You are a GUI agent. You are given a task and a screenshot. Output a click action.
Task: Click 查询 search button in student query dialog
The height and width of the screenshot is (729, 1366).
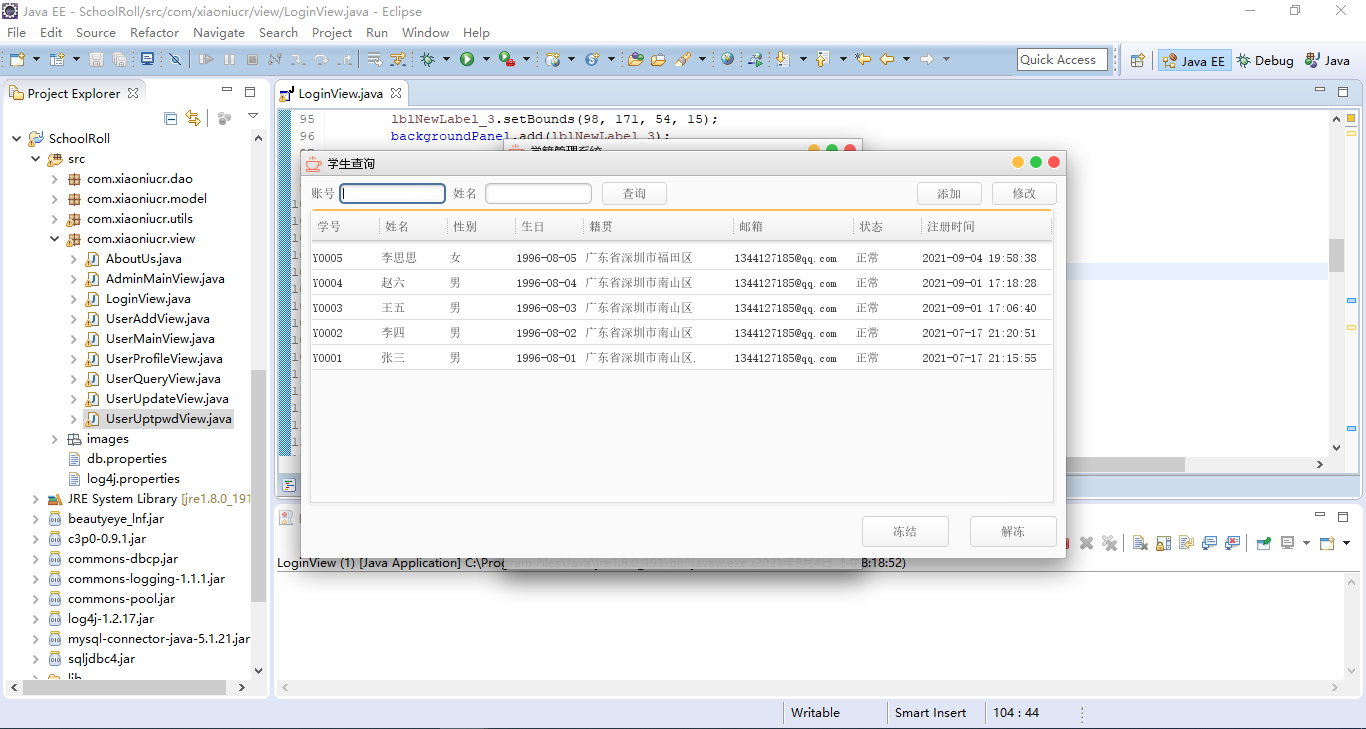634,193
